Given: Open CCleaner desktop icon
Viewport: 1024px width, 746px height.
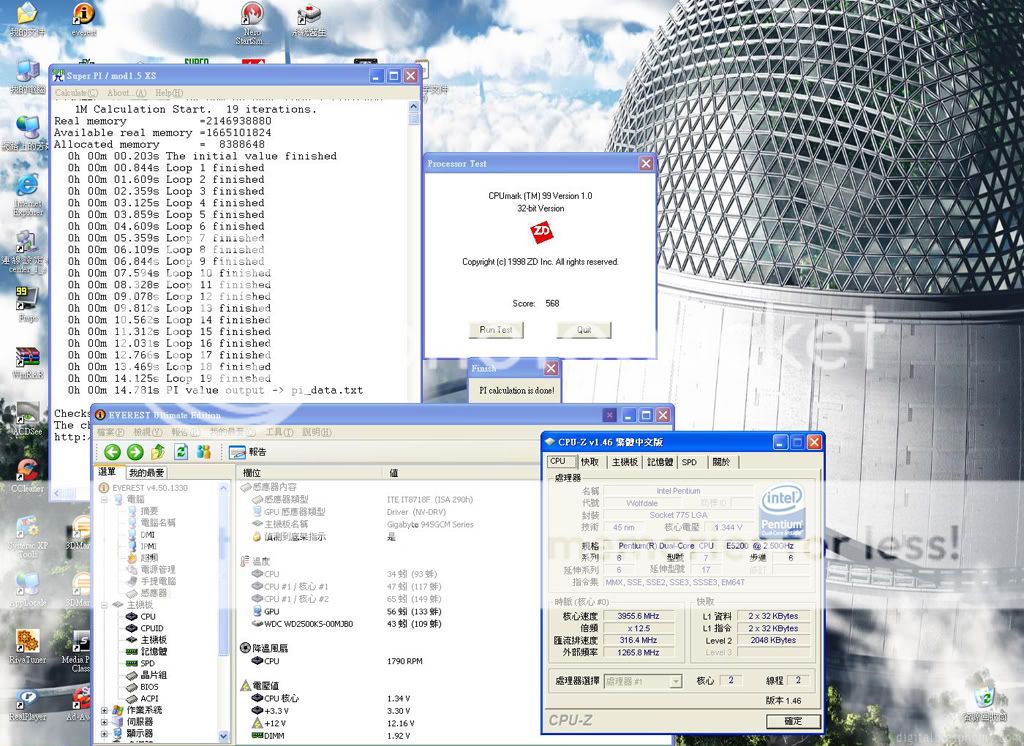Looking at the screenshot, I should pos(27,476).
